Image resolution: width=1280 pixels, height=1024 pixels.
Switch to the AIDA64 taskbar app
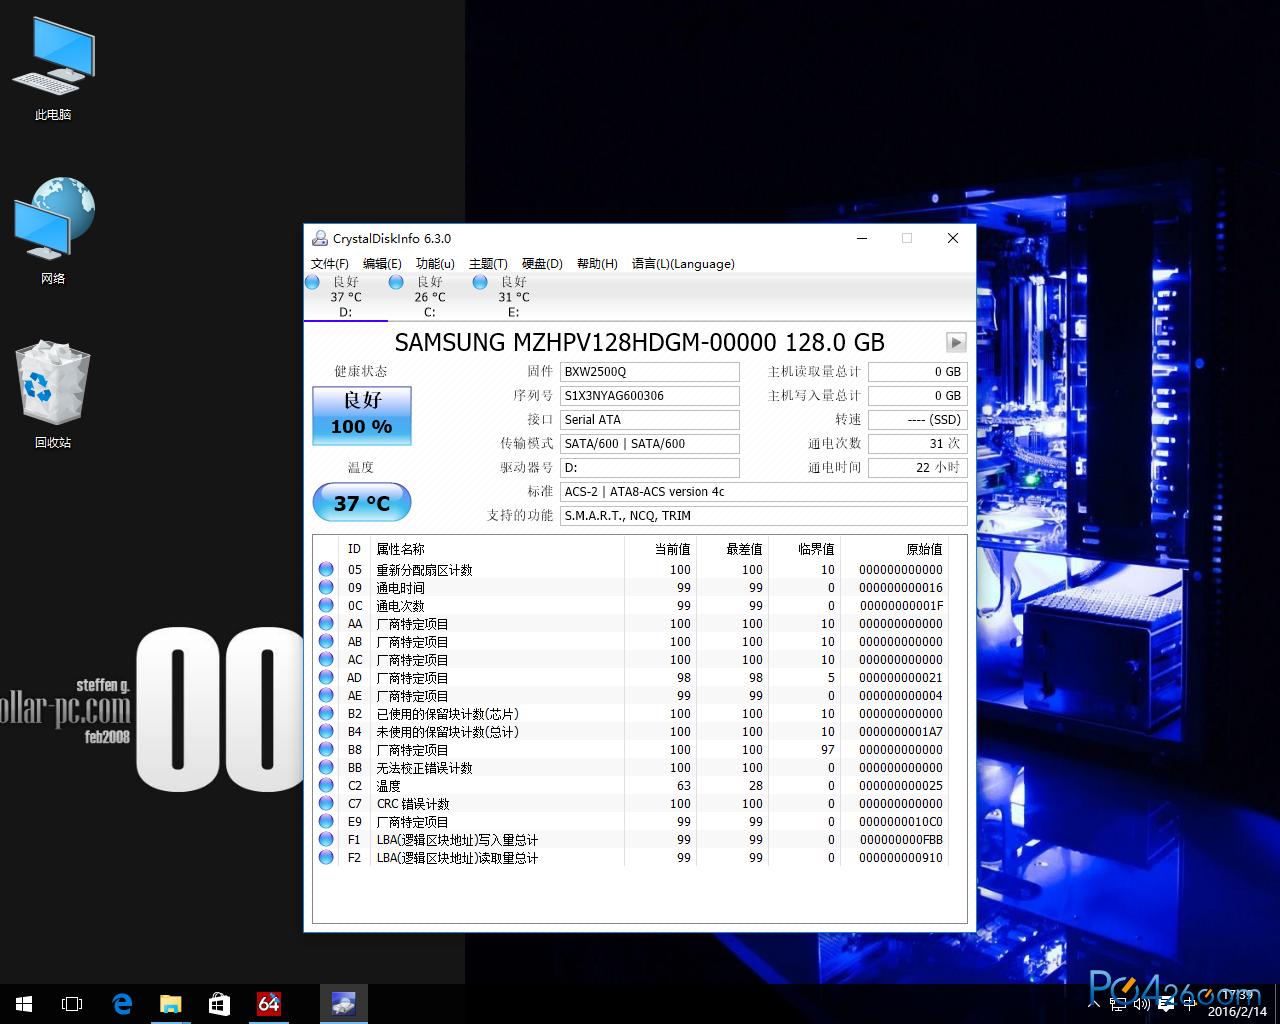(269, 1004)
